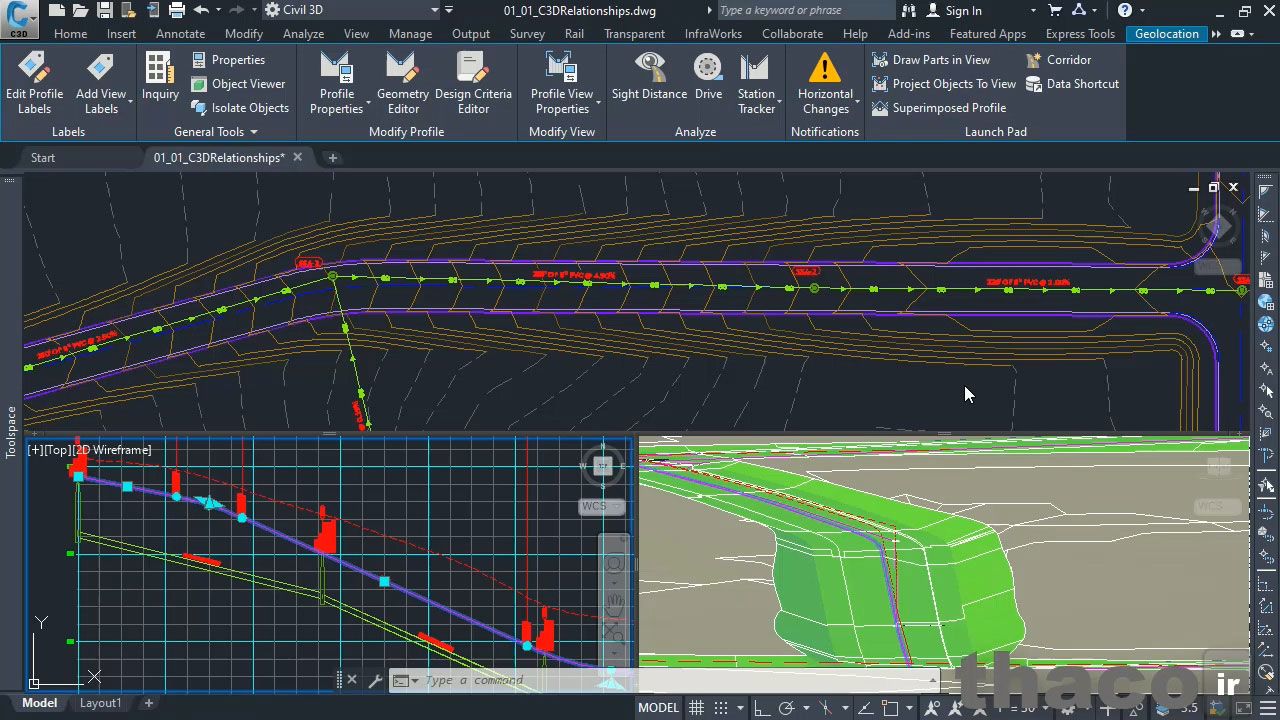Viewport: 1280px width, 720px height.
Task: Open Properties palette
Action: 228,60
